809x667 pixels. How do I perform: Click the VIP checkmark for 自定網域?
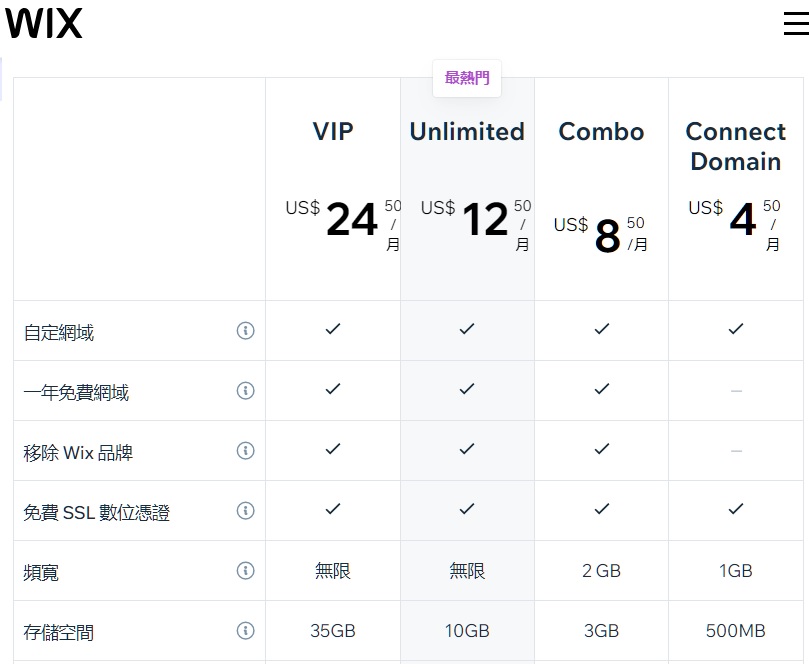click(333, 329)
